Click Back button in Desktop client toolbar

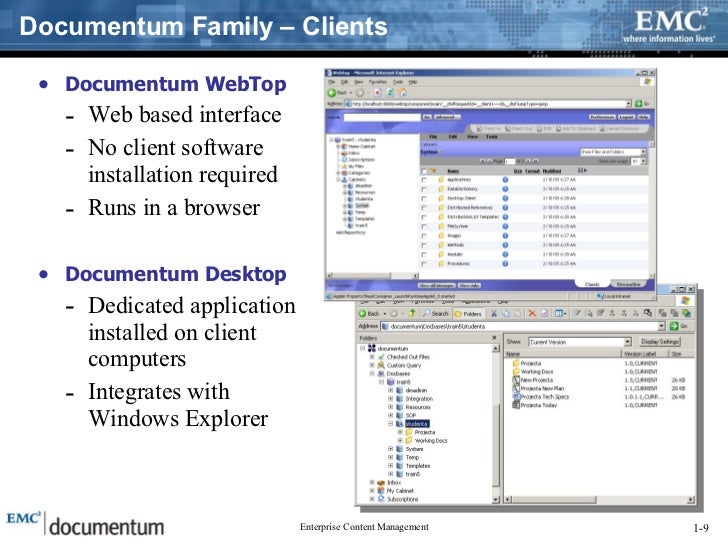coord(370,314)
